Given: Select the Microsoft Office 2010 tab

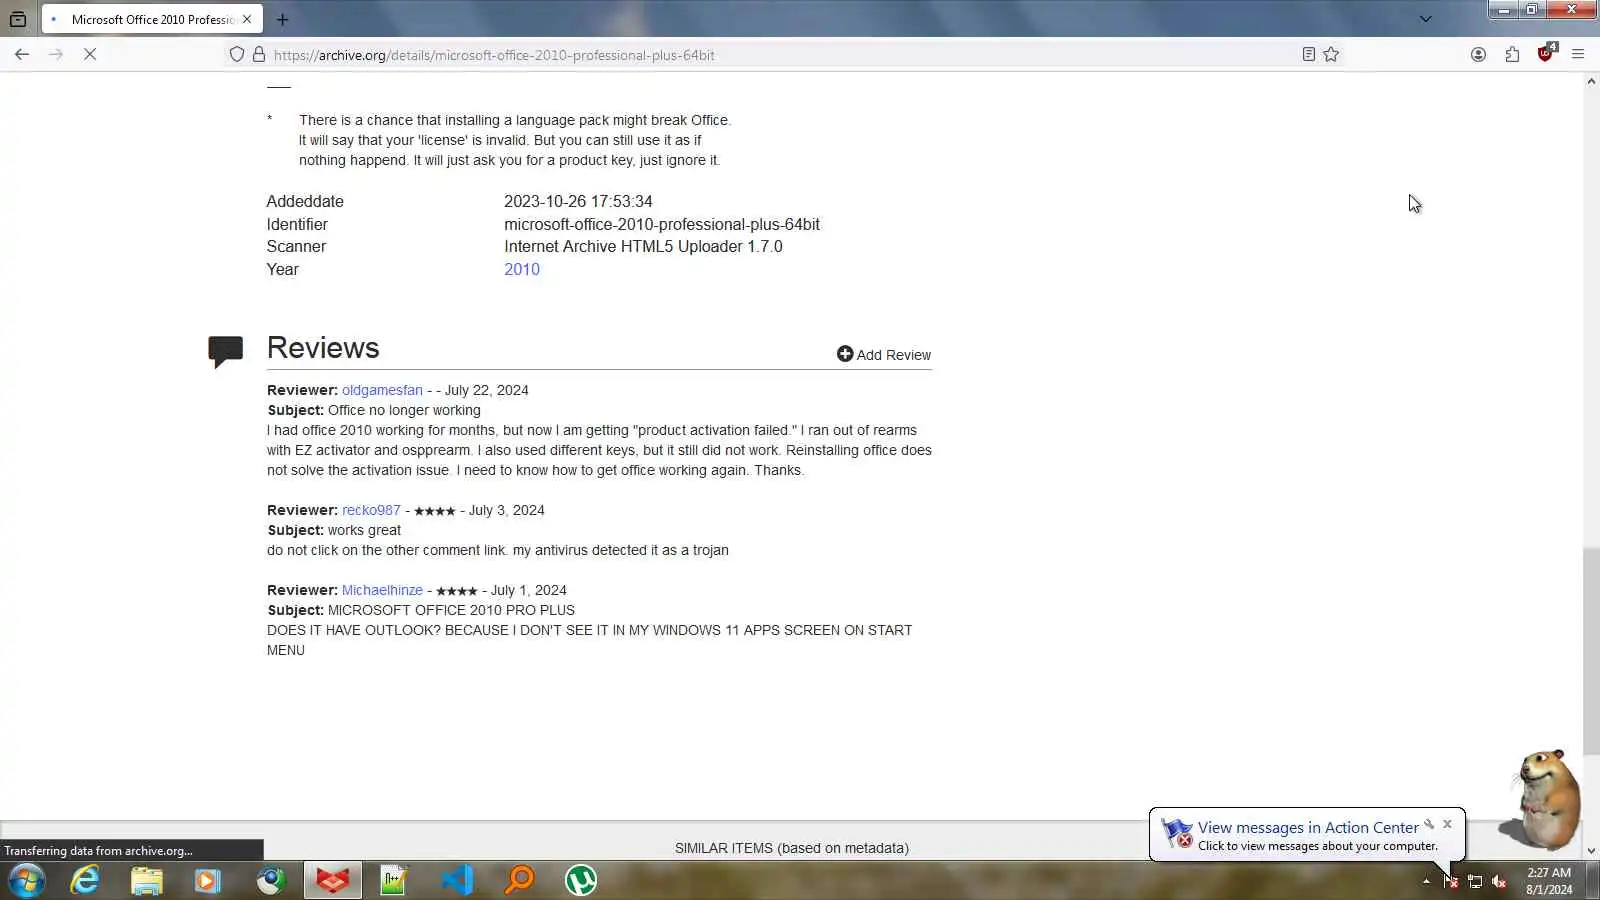Looking at the screenshot, I should 152,19.
